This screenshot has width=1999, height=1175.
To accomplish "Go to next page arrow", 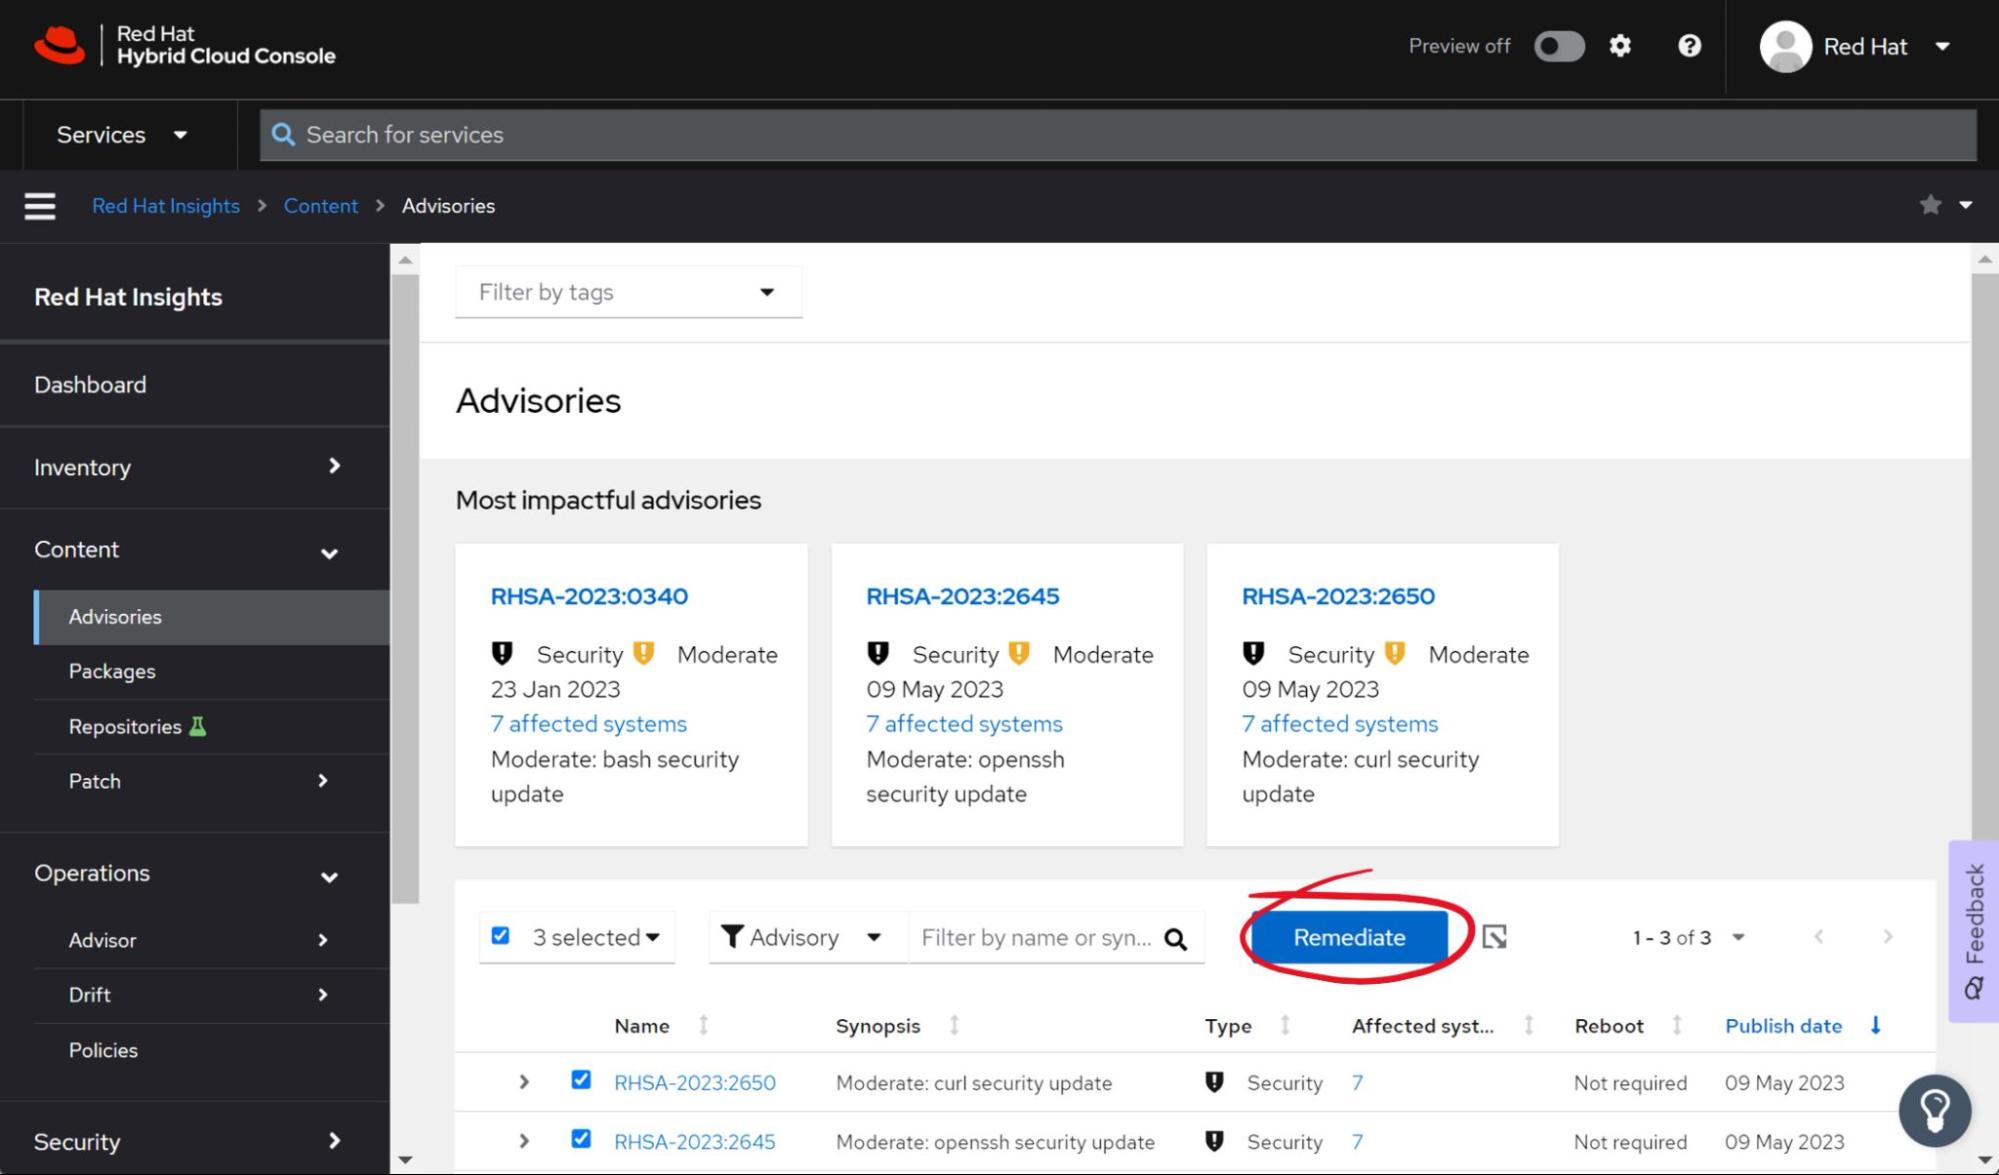I will [x=1887, y=937].
